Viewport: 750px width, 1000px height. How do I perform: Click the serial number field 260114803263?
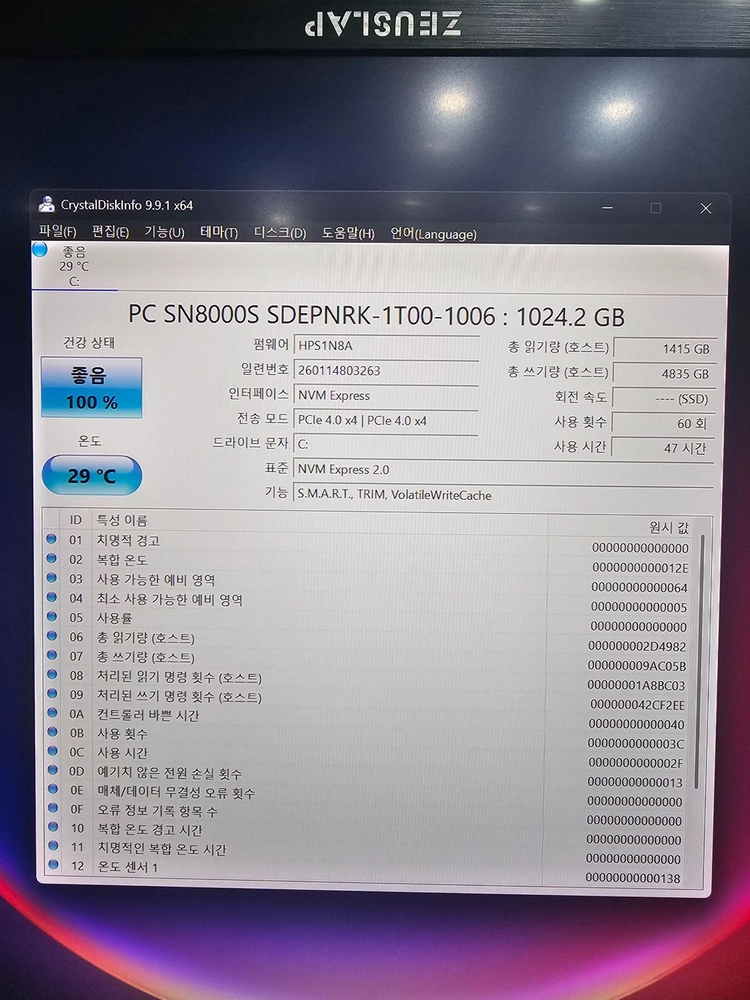[386, 371]
